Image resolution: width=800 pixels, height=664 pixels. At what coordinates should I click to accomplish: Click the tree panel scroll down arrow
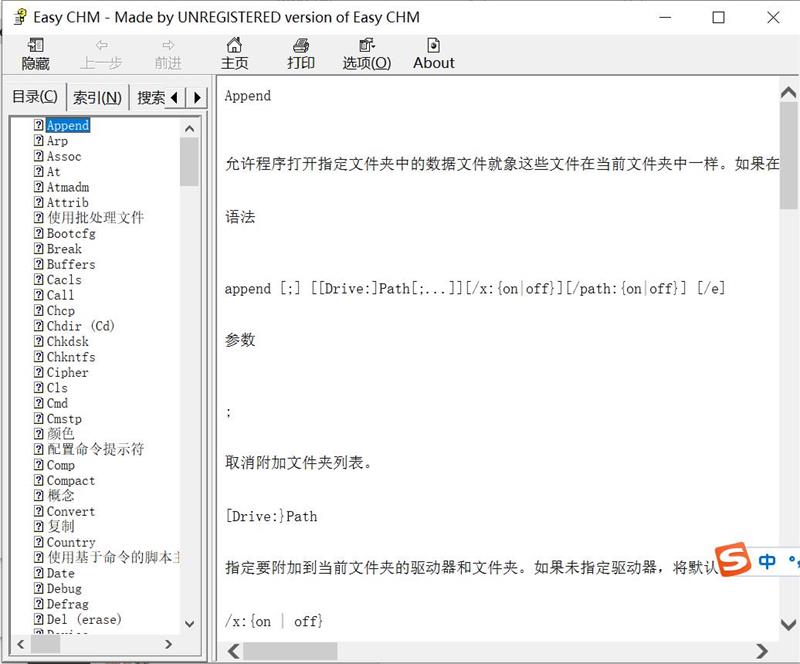coord(189,624)
